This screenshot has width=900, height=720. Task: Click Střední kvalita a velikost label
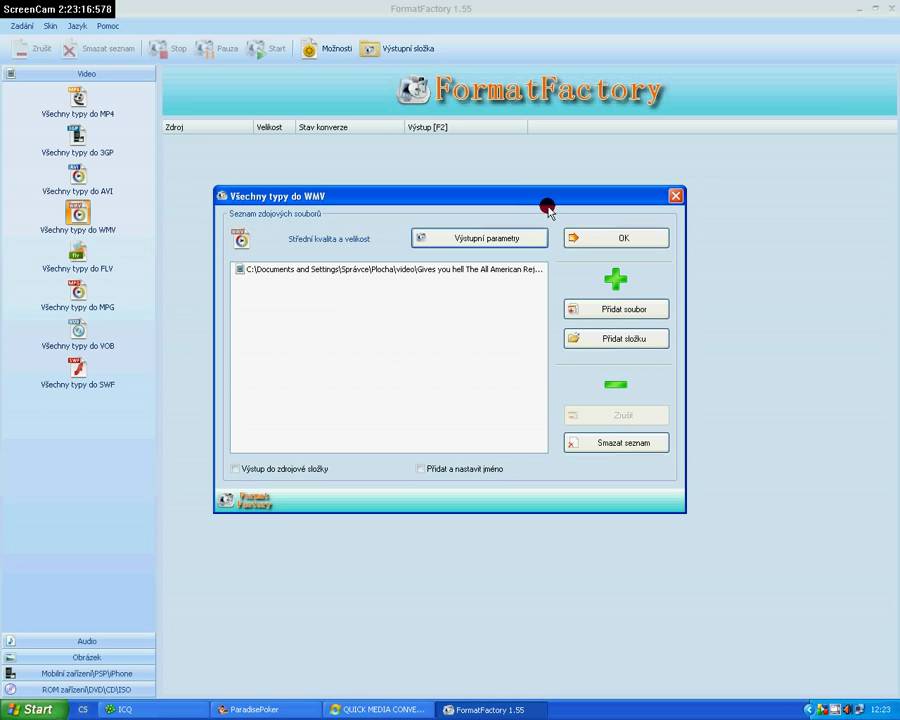click(x=329, y=239)
